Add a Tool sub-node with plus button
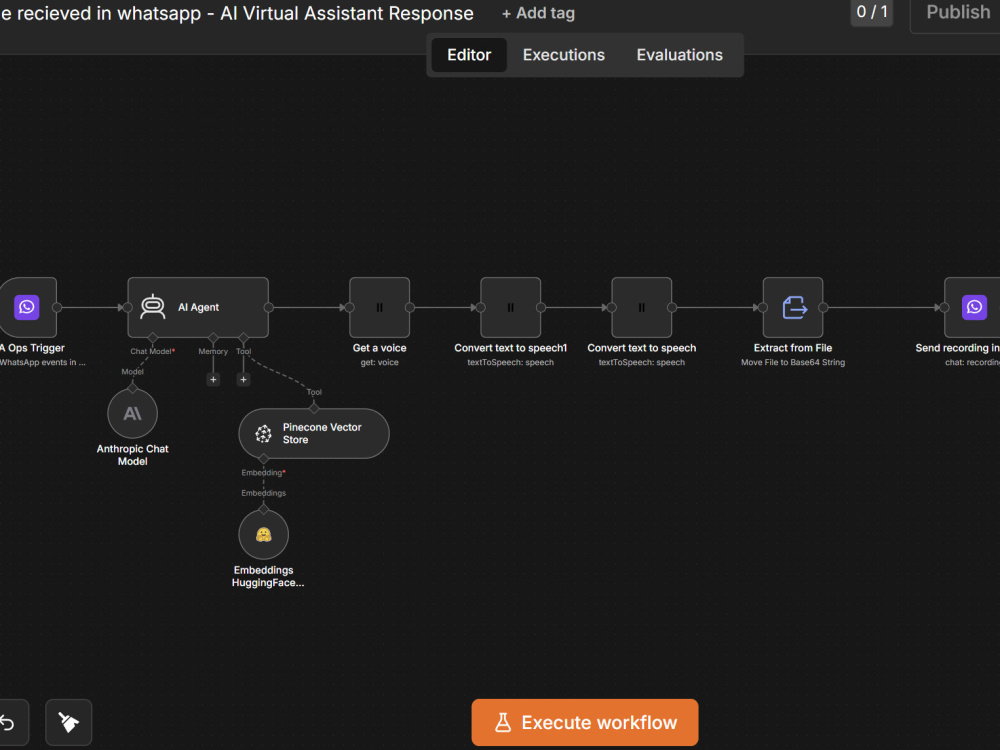 (x=243, y=379)
